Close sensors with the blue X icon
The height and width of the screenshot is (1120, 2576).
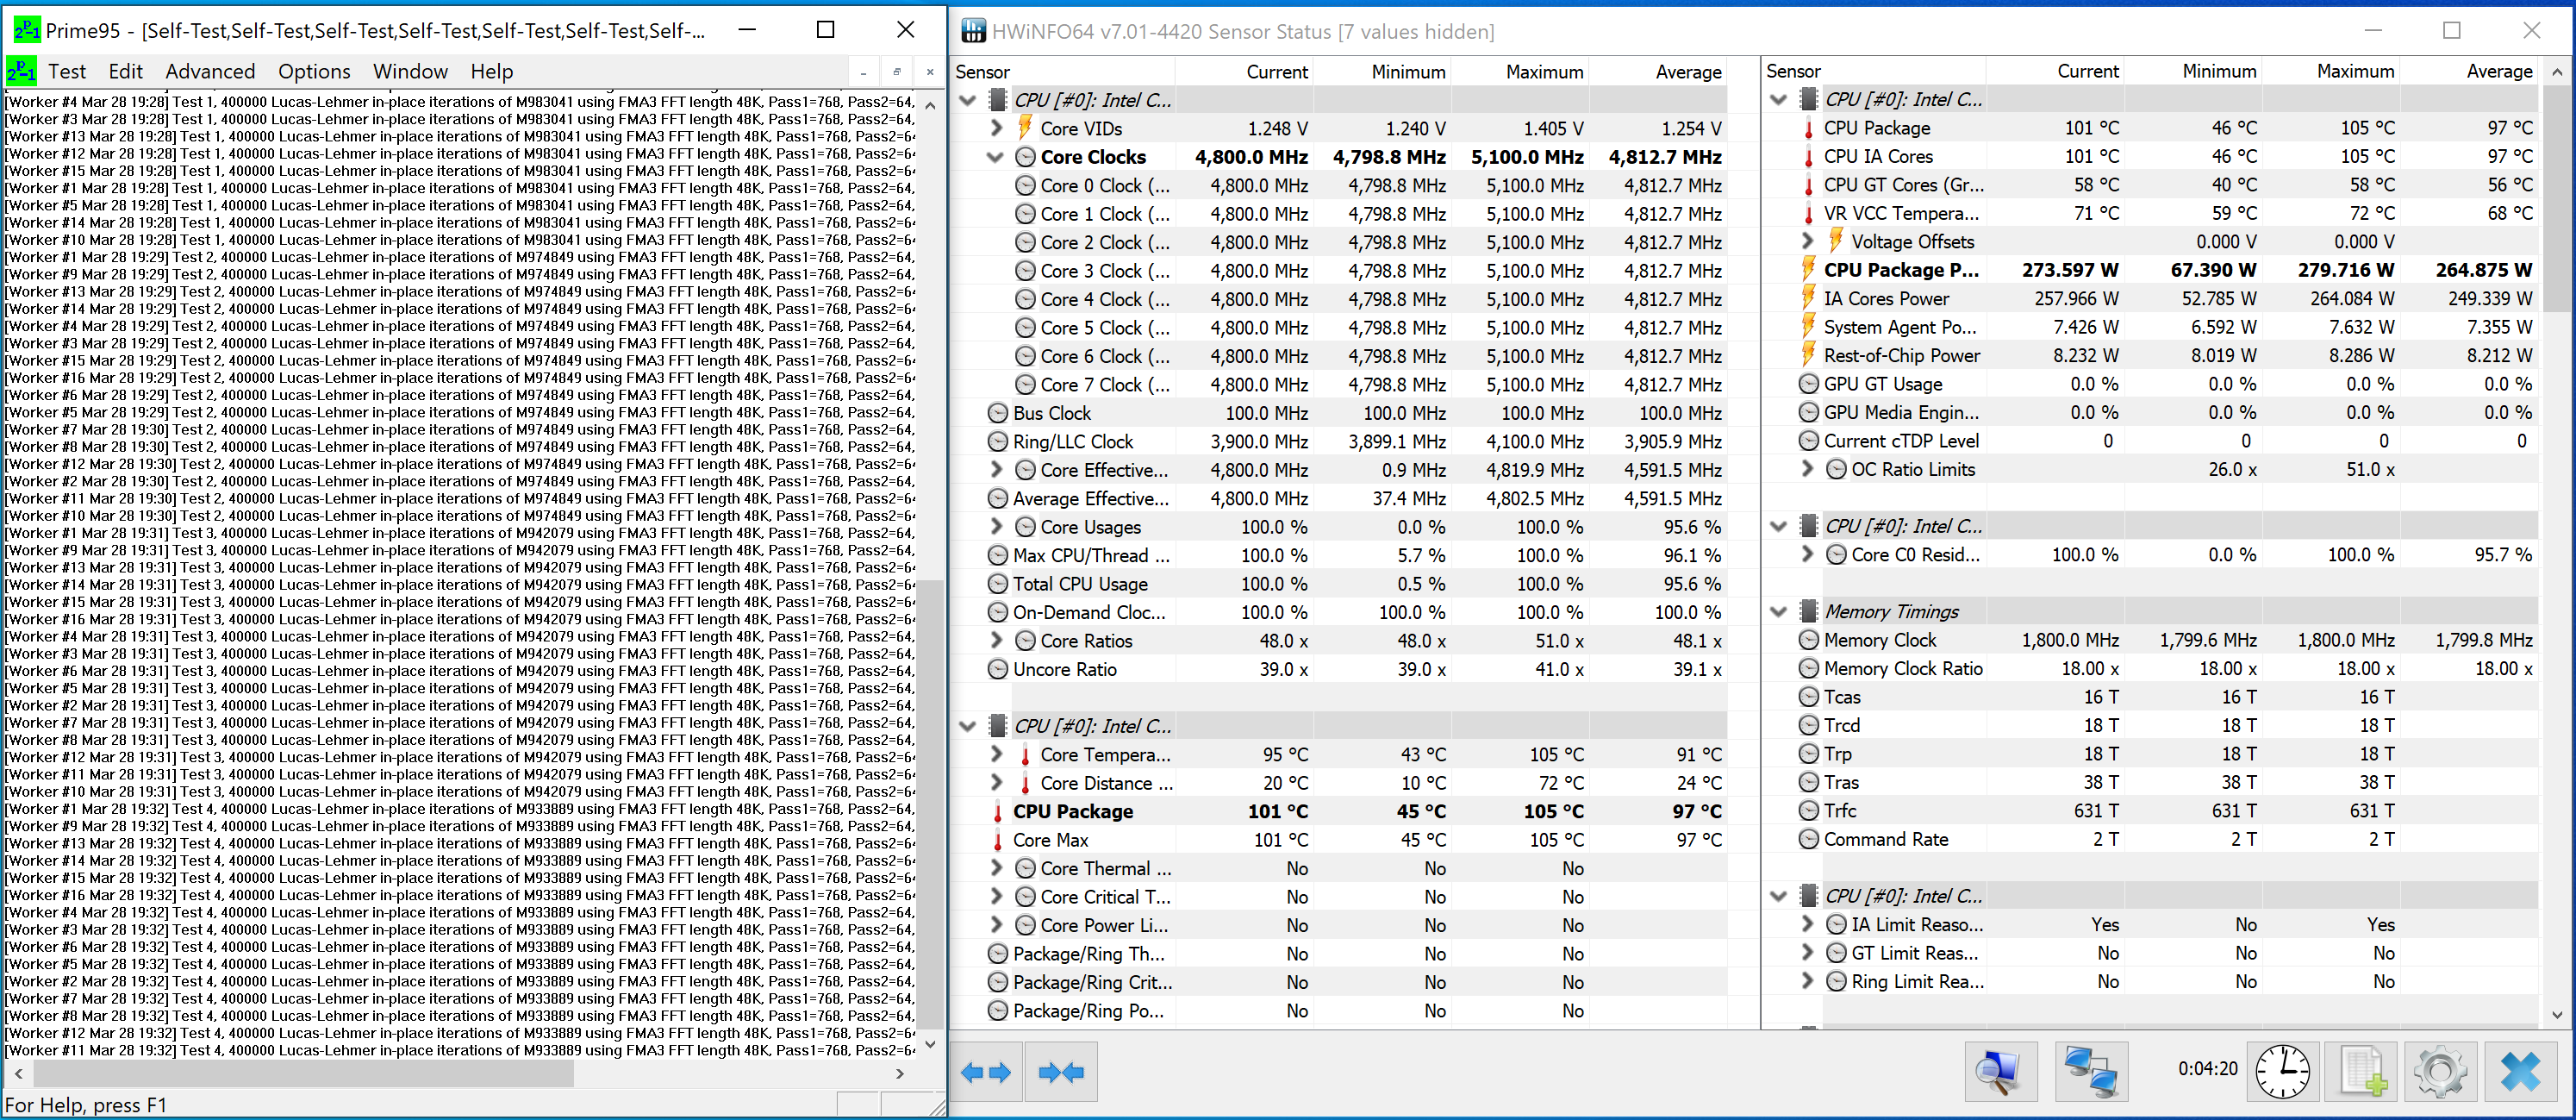click(x=2520, y=1071)
